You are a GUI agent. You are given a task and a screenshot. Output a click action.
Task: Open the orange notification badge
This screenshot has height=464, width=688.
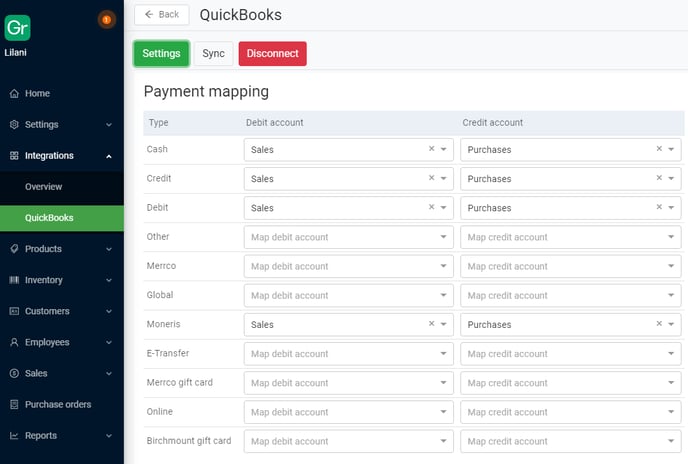[x=106, y=19]
